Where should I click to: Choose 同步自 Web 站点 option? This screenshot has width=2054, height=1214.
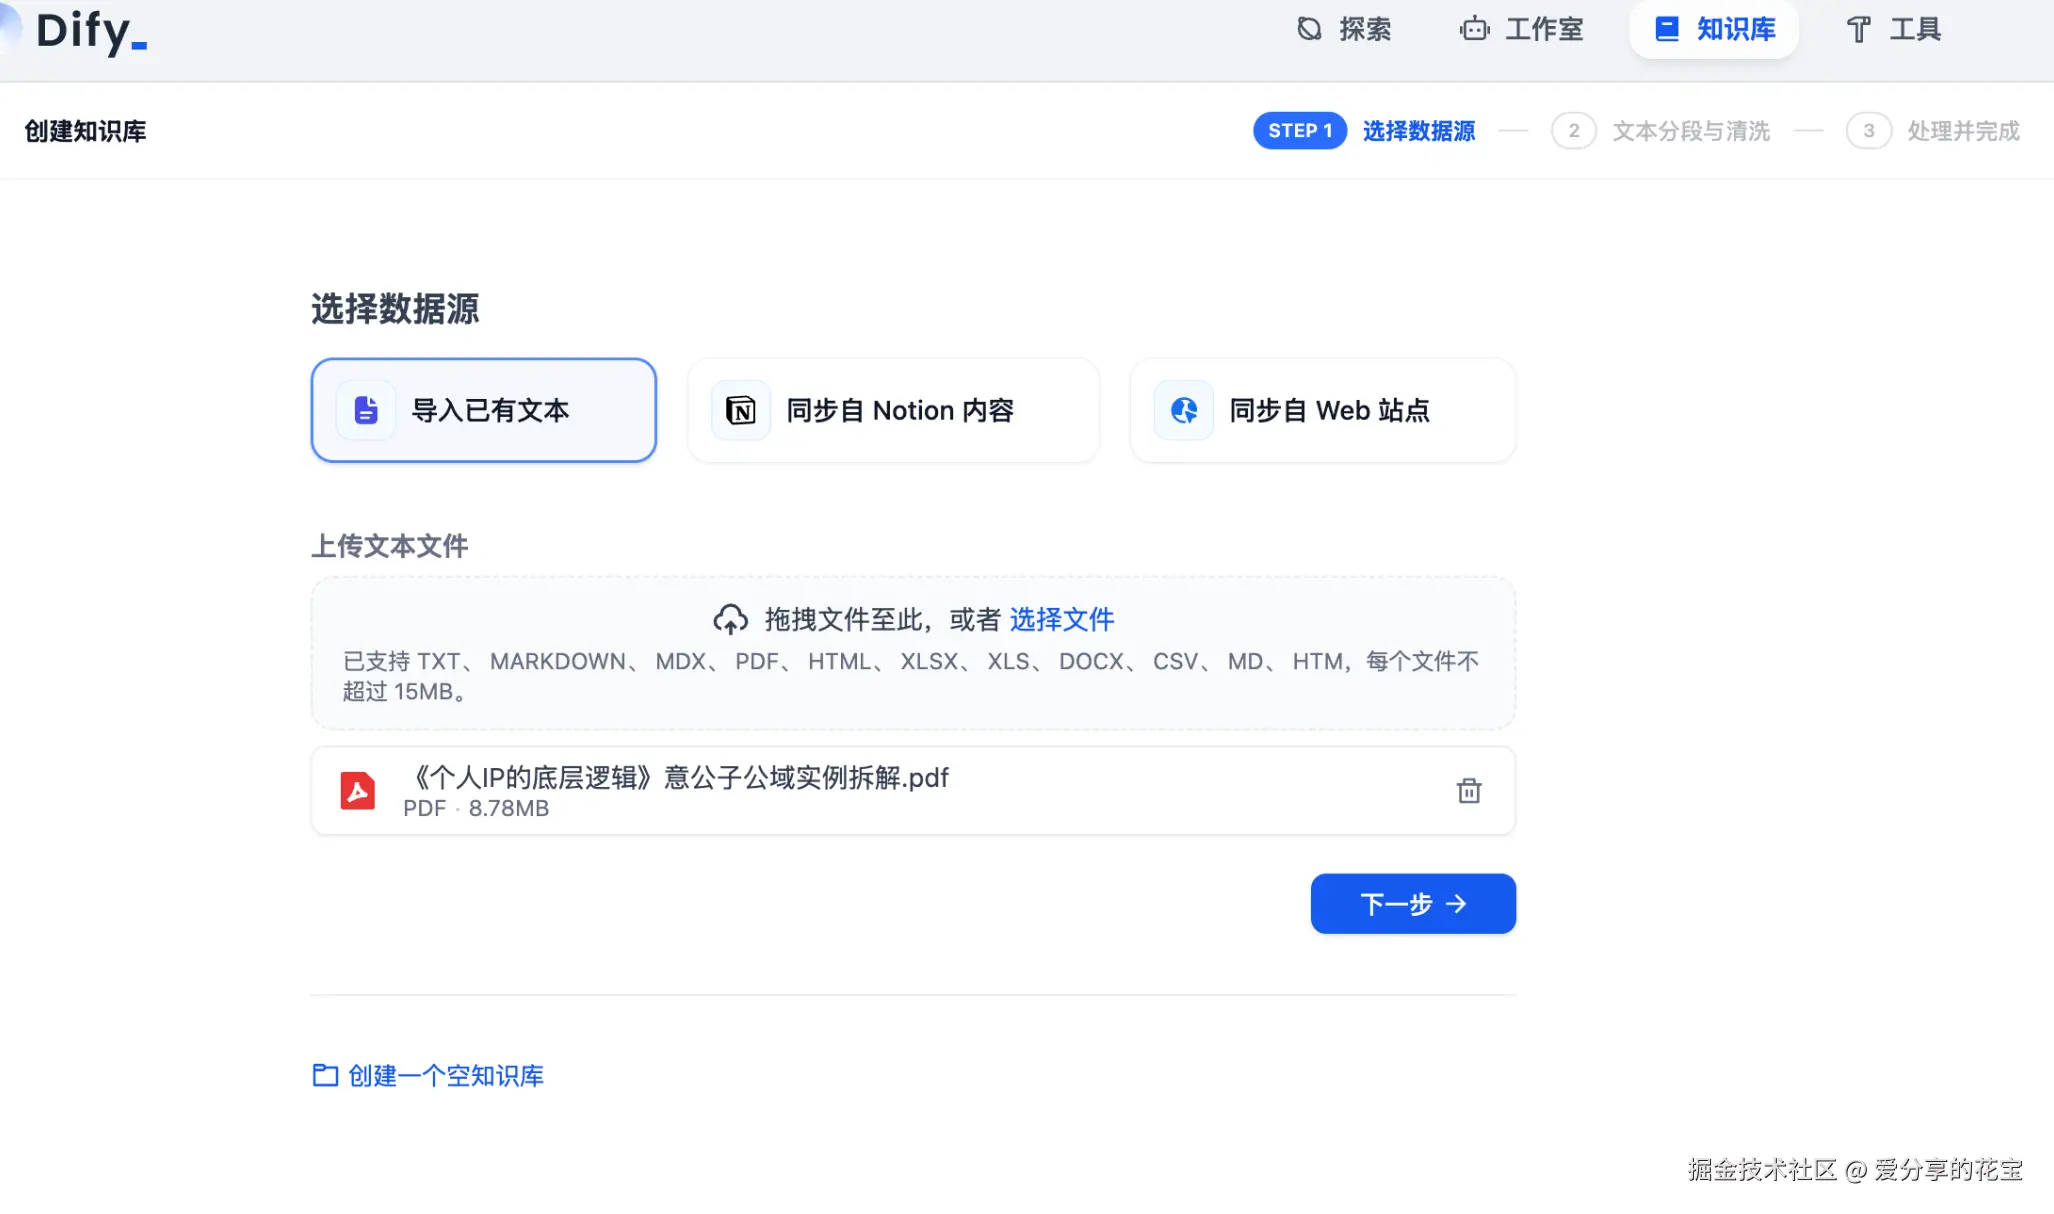click(1328, 411)
